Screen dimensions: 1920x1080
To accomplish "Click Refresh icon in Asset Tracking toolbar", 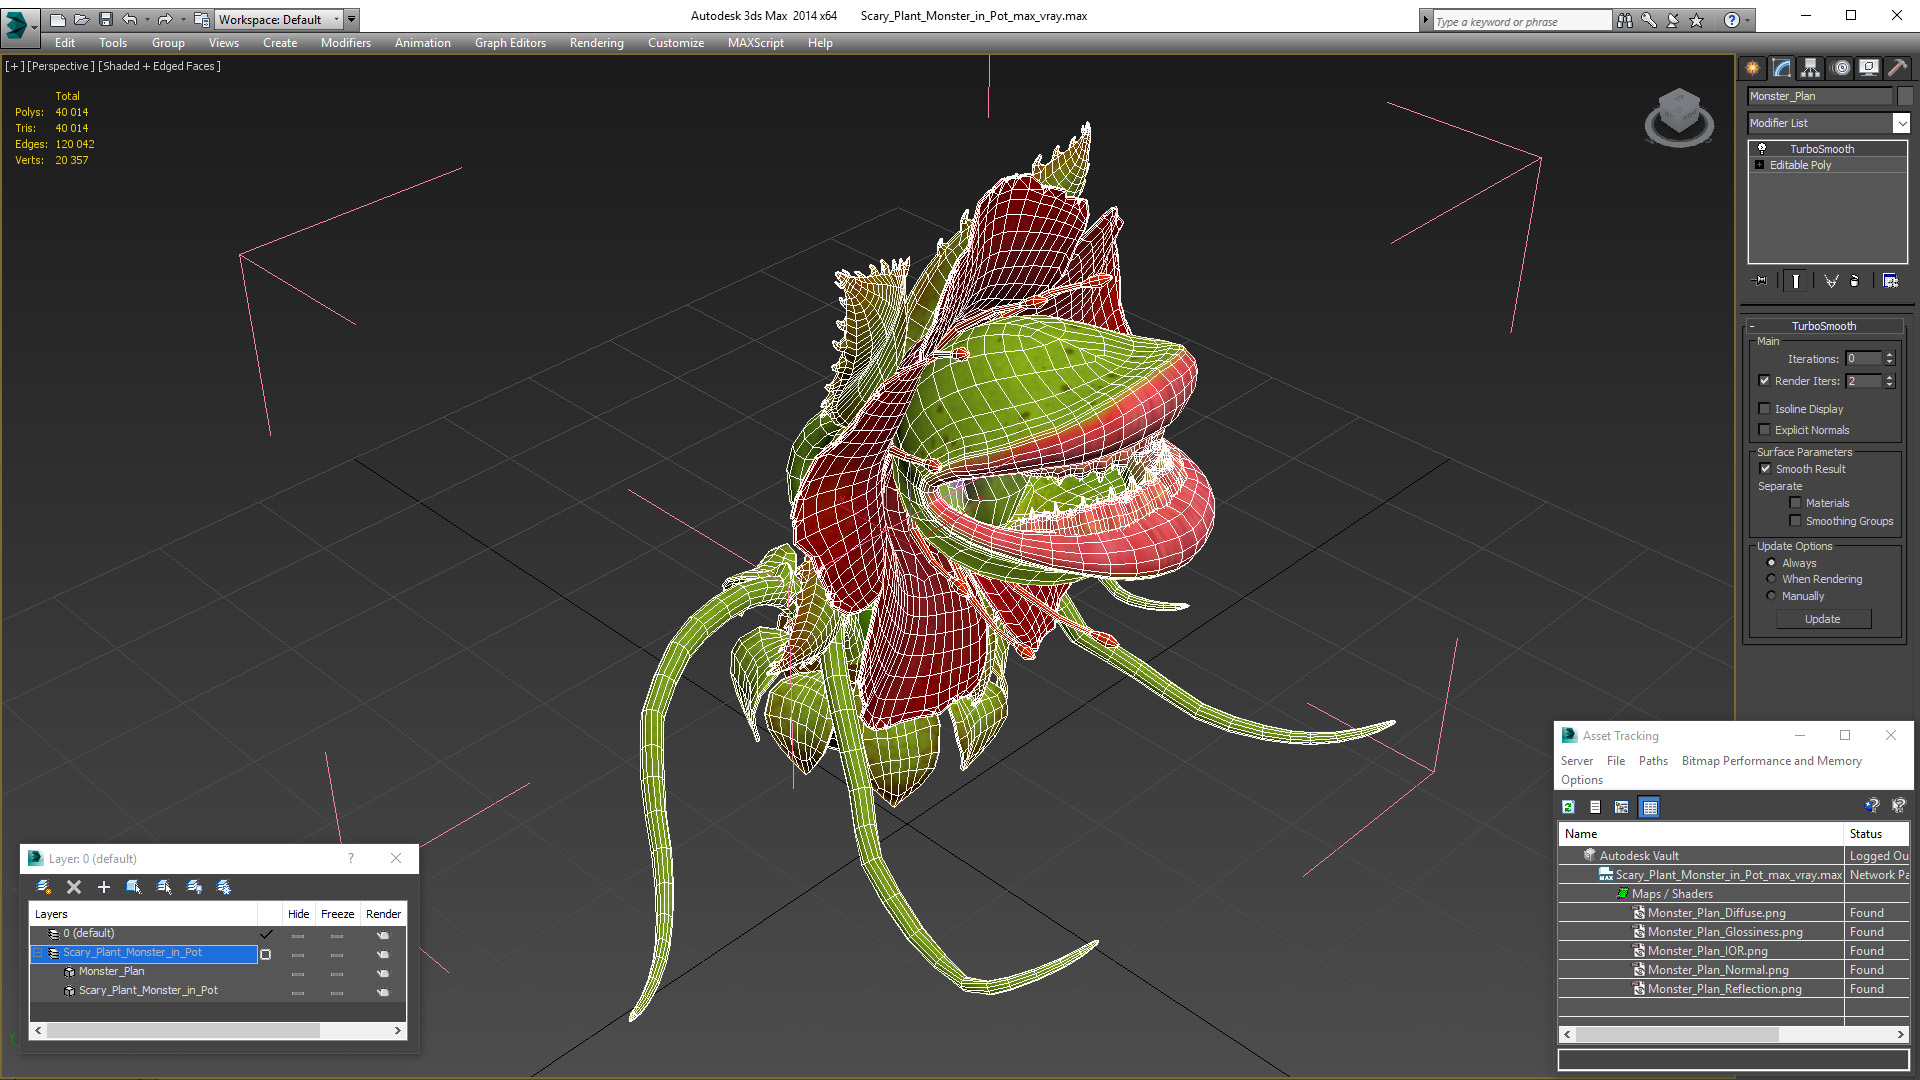I will [1568, 807].
